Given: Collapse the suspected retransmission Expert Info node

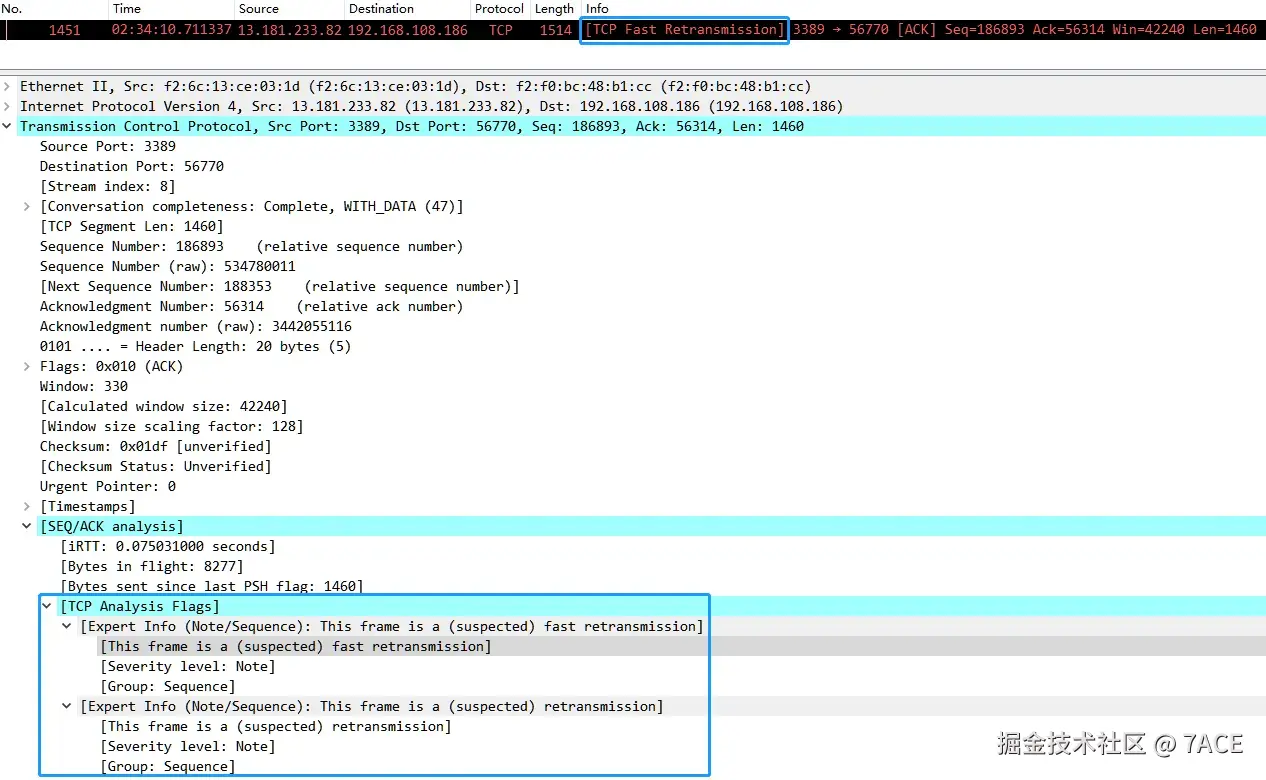Looking at the screenshot, I should point(68,707).
